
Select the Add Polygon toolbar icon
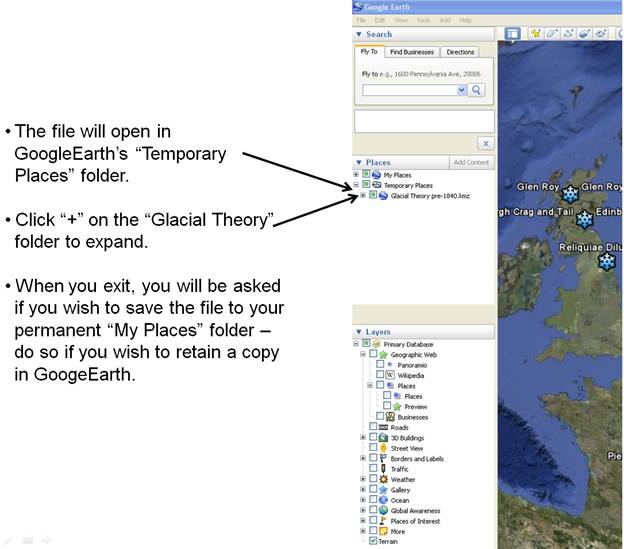552,33
